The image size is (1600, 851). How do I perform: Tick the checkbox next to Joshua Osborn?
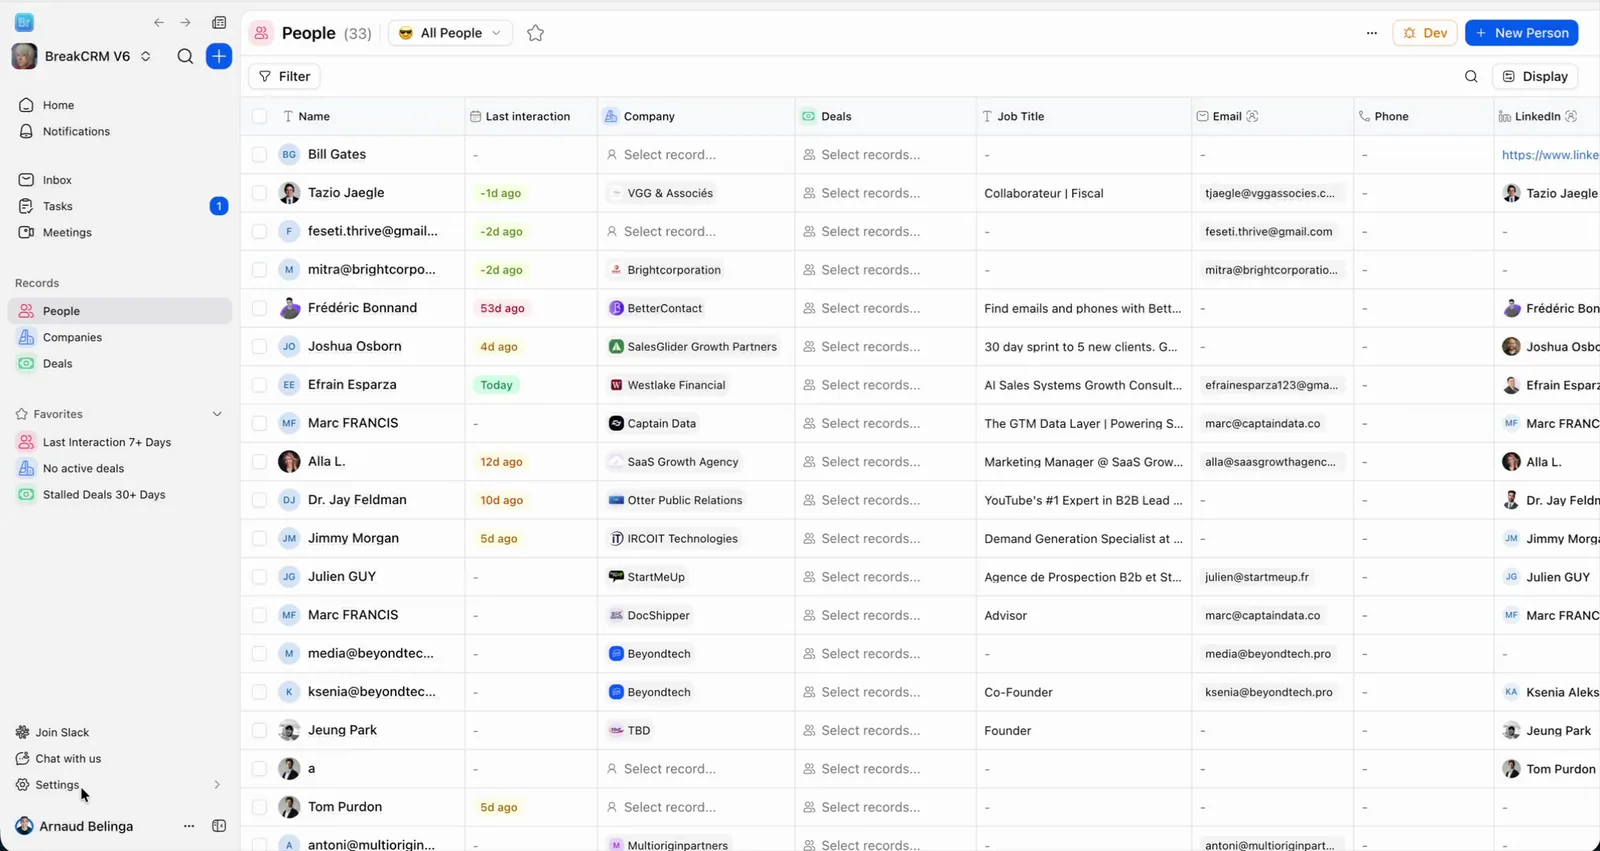pyautogui.click(x=259, y=347)
